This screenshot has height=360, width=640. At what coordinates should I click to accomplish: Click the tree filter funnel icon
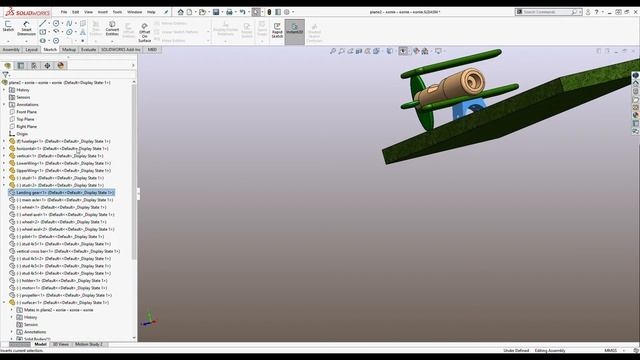5,75
